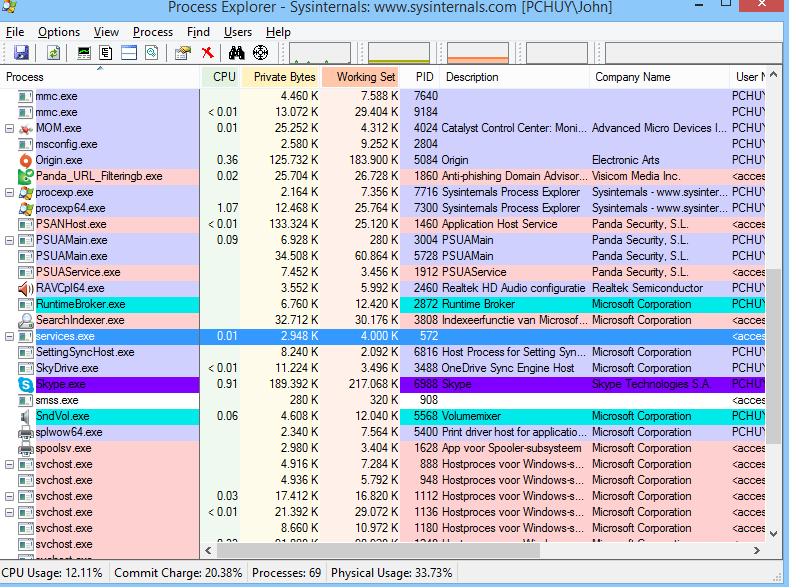Click the RuntimeBroker.exe icon
789x587 pixels.
26,304
